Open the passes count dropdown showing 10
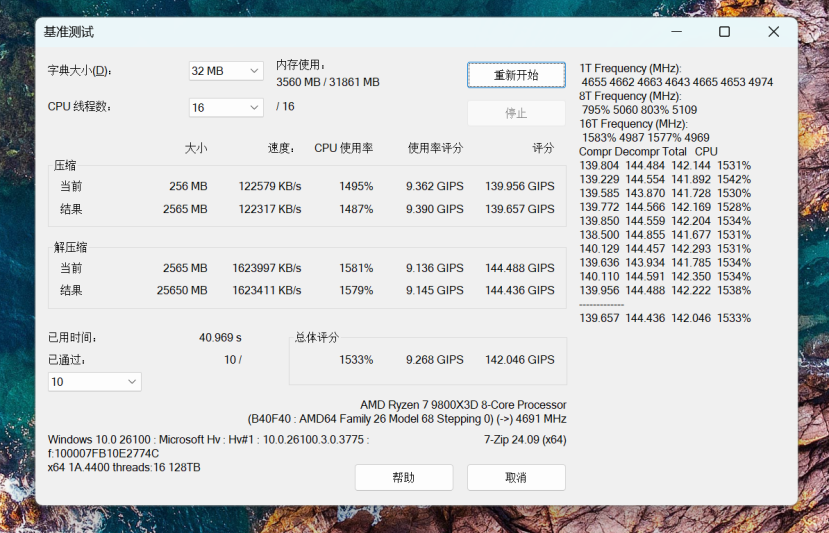Viewport: 829px width, 533px height. (x=95, y=382)
